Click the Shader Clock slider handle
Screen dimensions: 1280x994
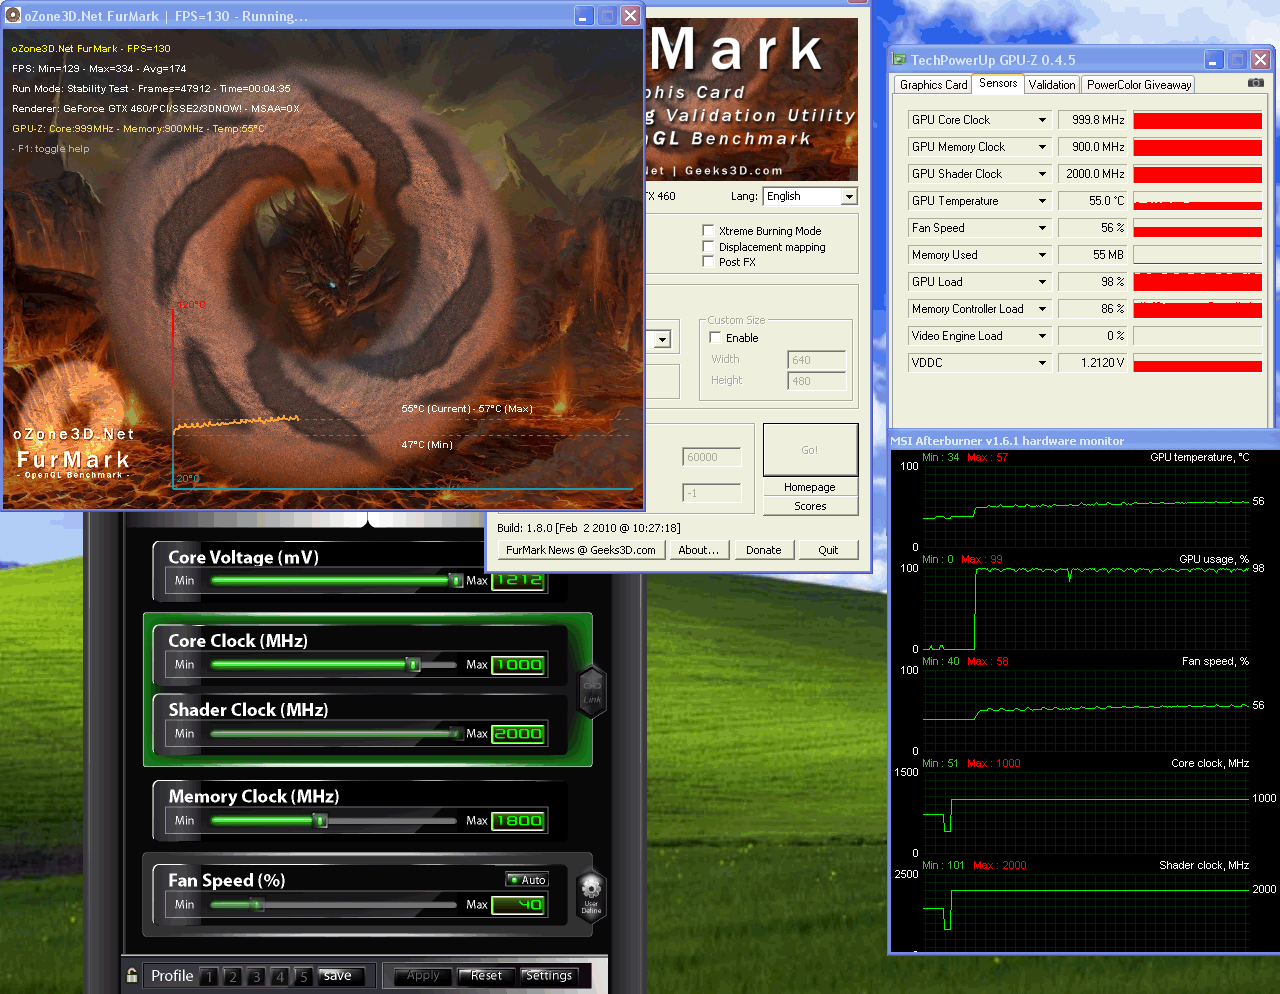coord(457,733)
